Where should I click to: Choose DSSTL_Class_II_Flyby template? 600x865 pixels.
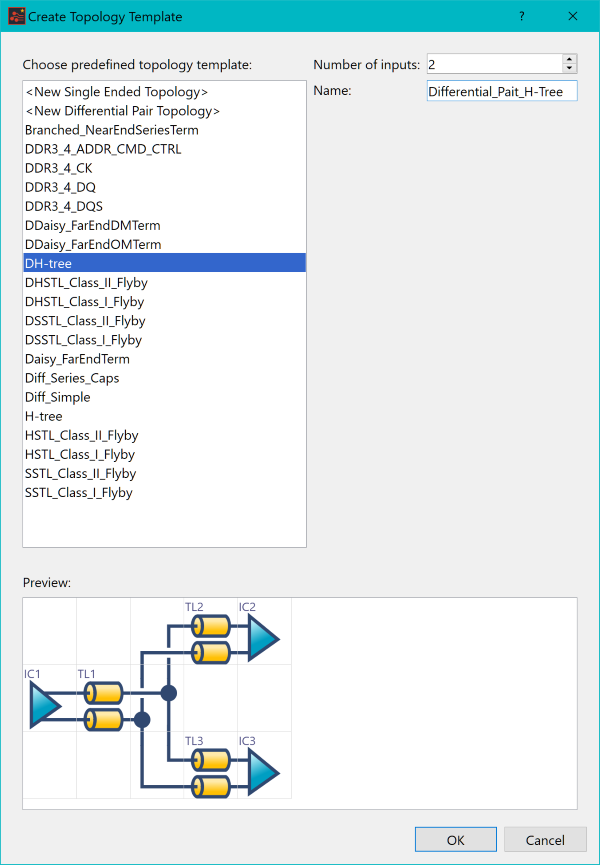tap(164, 321)
